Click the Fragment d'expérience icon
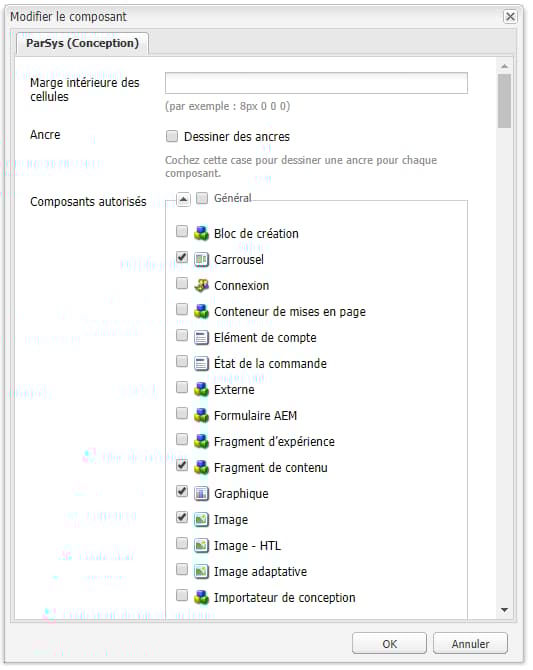Screen dimensions: 533x670 coord(201,442)
